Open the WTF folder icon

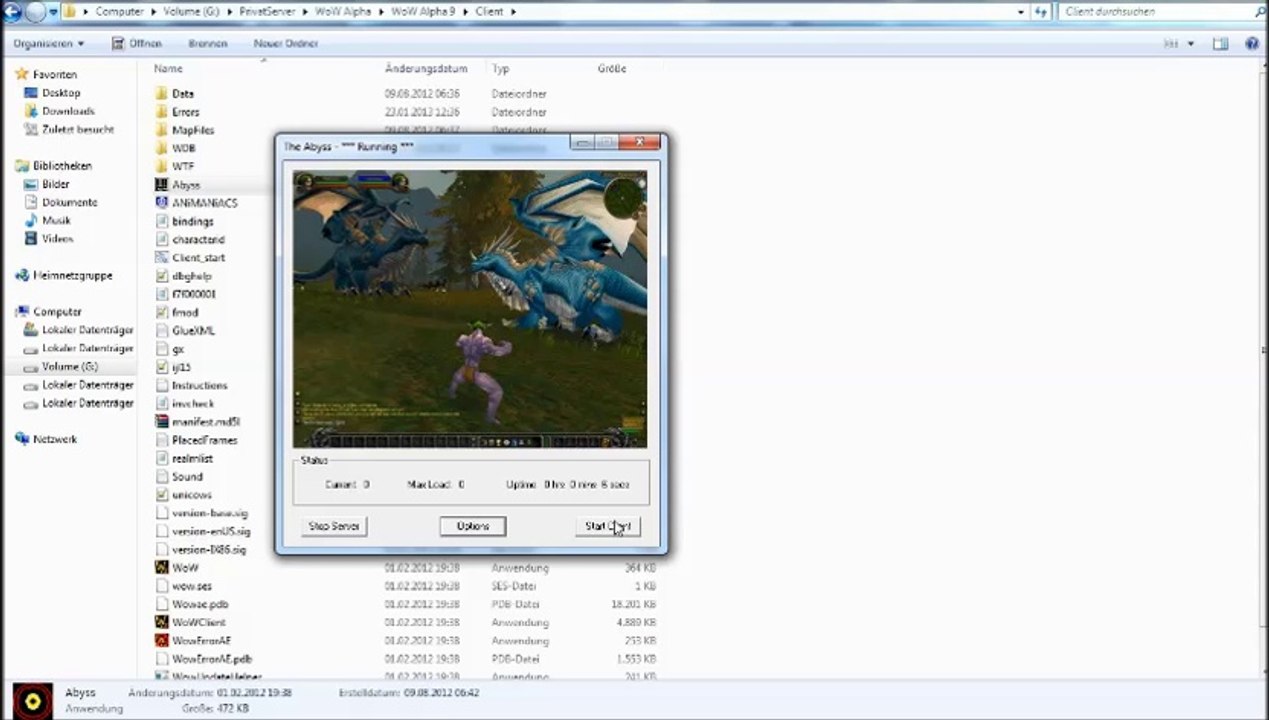pyautogui.click(x=162, y=166)
